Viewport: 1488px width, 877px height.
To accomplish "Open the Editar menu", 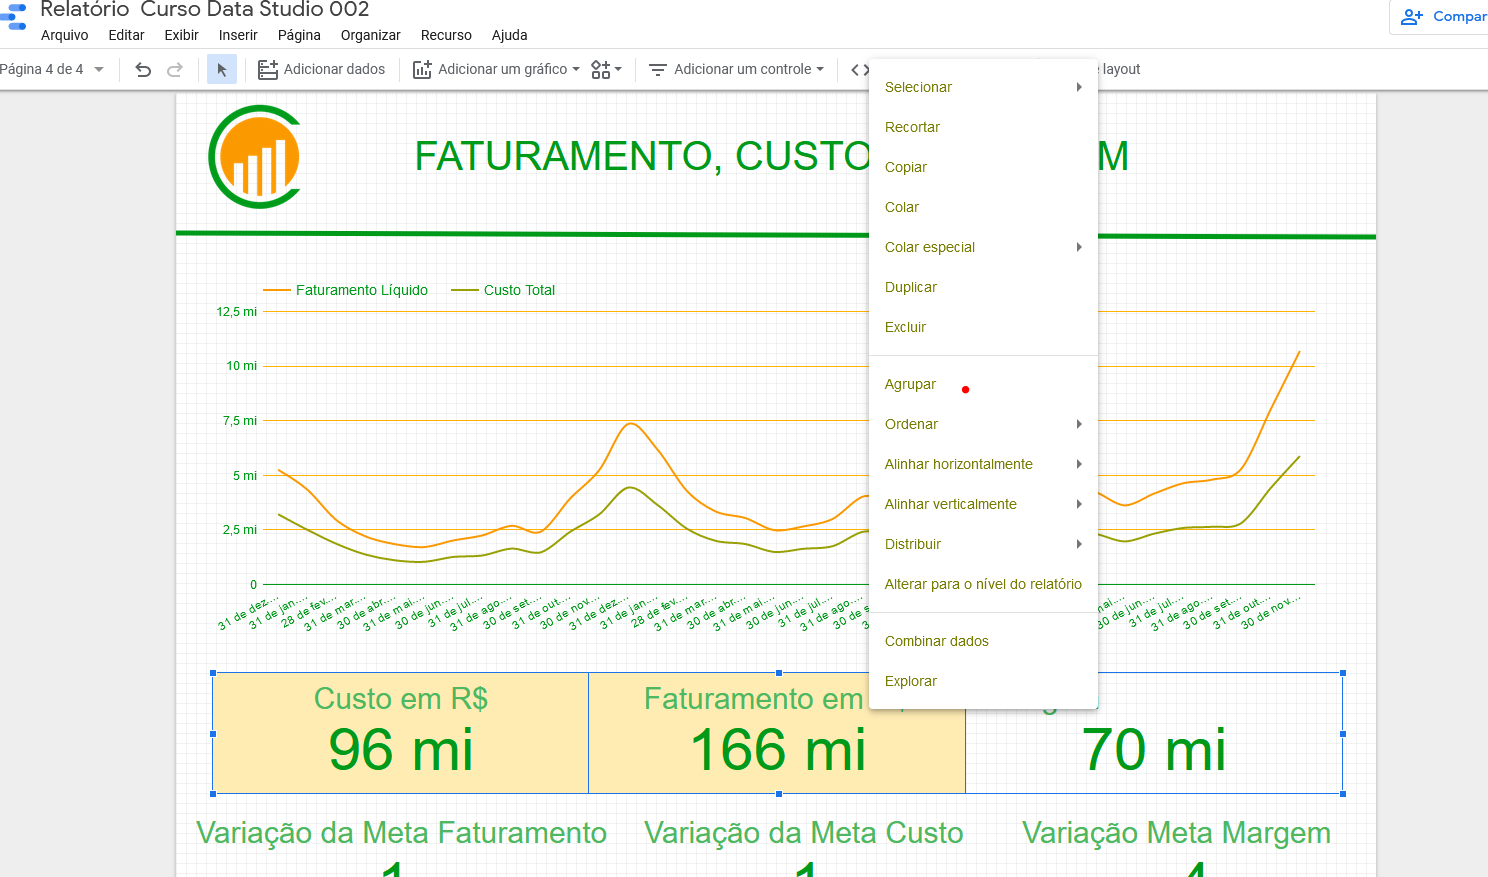I will pyautogui.click(x=126, y=35).
